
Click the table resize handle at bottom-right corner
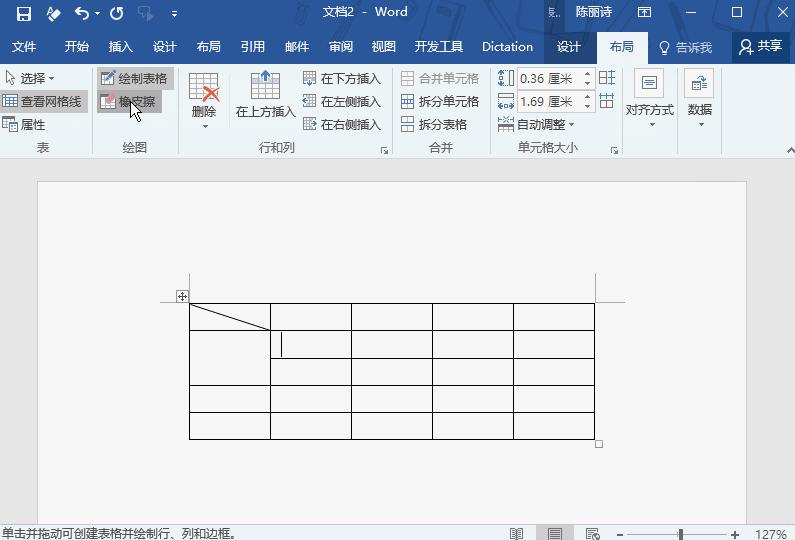tap(599, 444)
